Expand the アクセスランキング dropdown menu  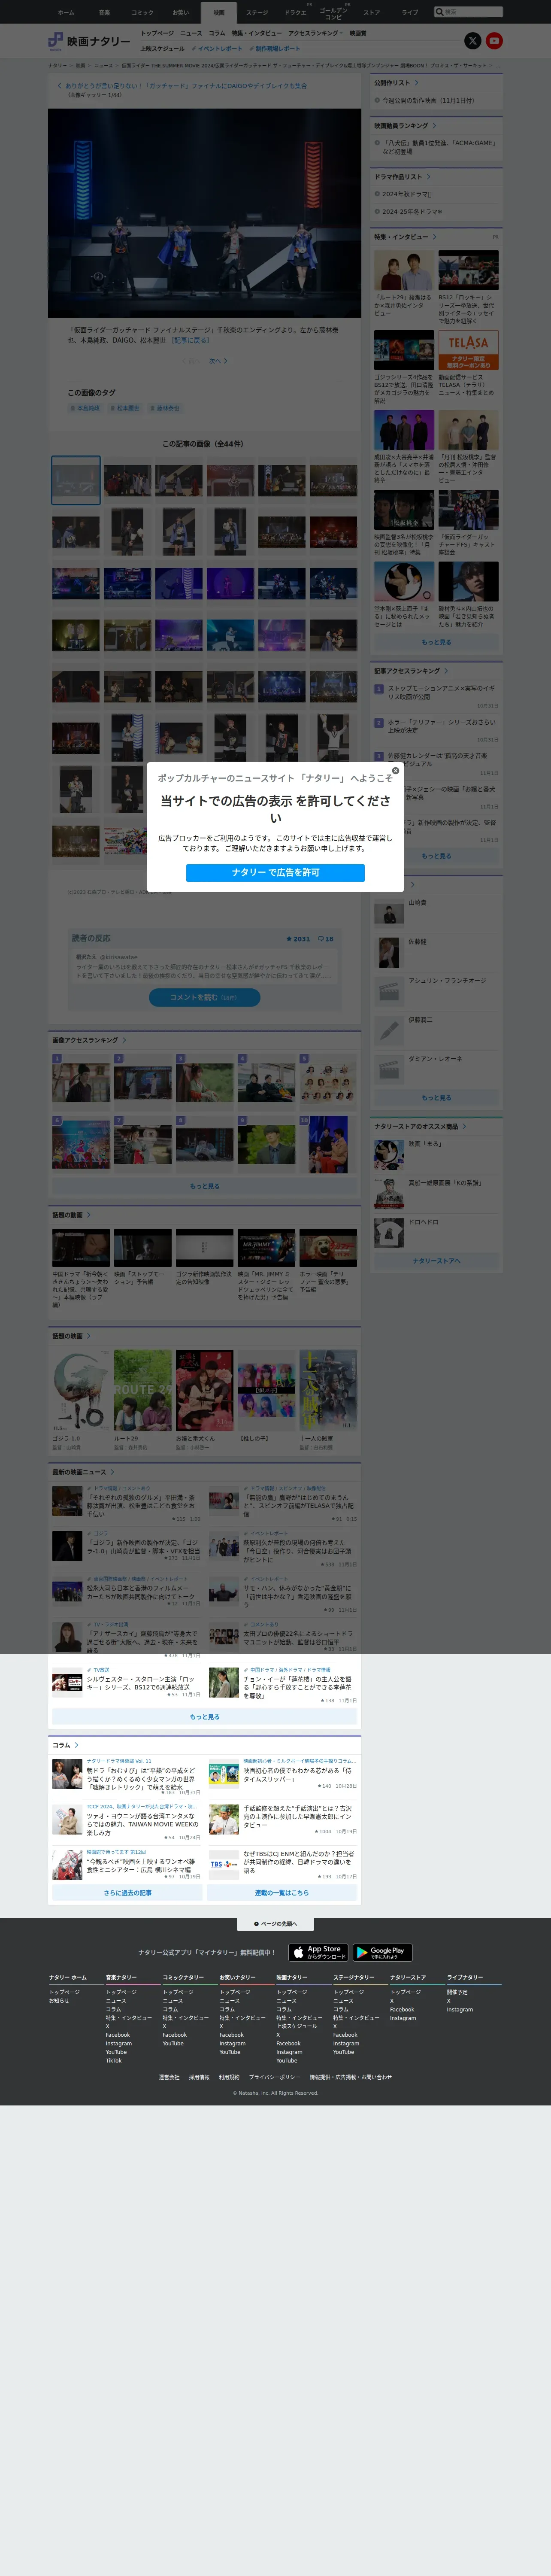(315, 33)
